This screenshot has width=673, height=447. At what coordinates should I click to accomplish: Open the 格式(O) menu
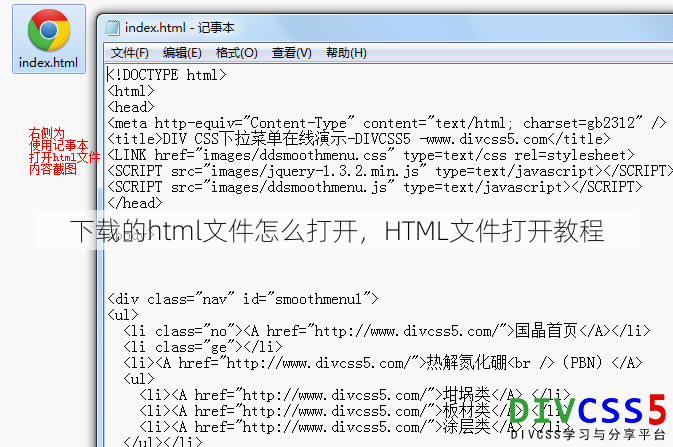236,53
